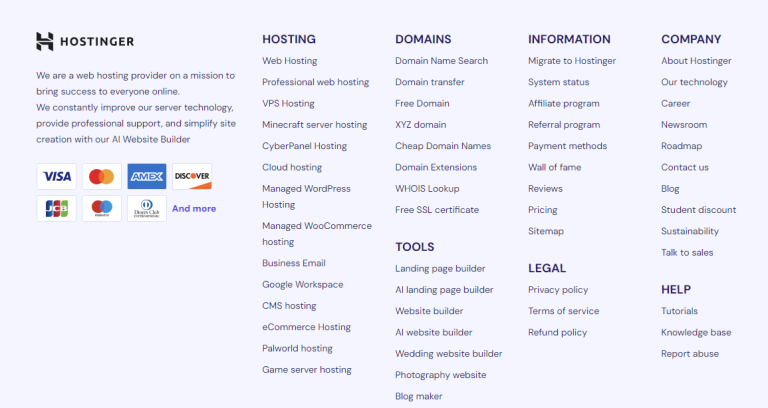Open Talk to sales link

coord(687,253)
